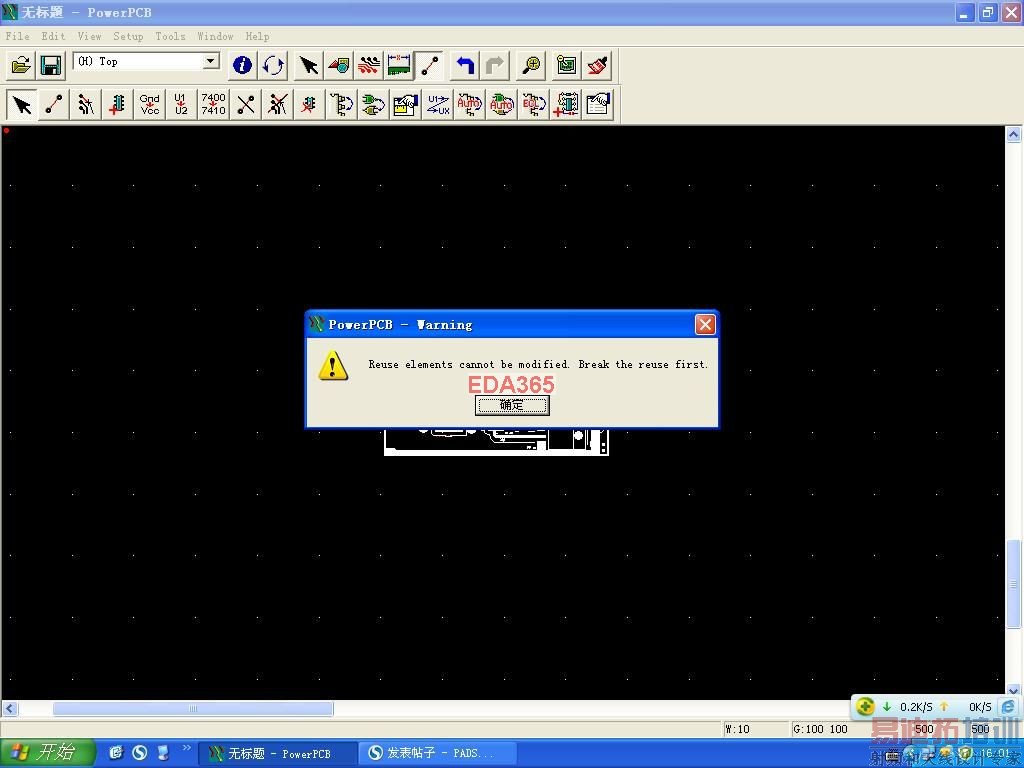Click the Add Reuse chip icon
Image resolution: width=1024 pixels, height=768 pixels.
566,104
